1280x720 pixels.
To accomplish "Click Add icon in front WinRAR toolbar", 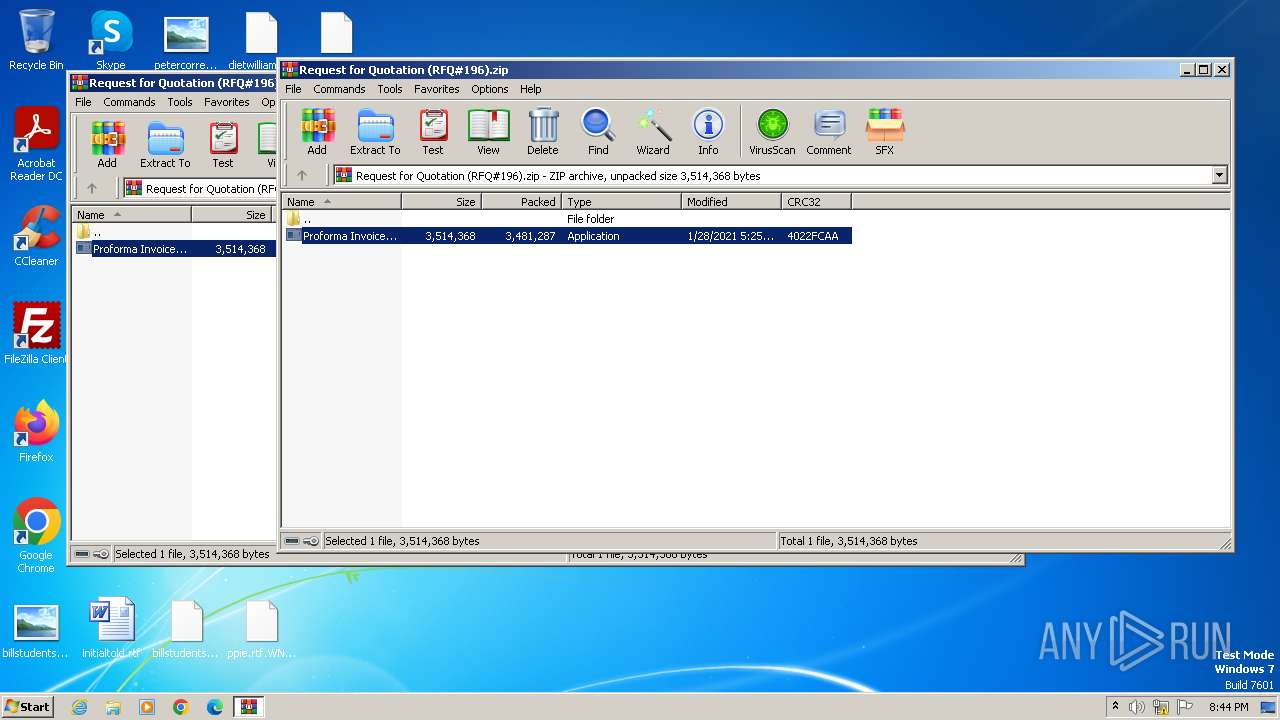I will 317,132.
